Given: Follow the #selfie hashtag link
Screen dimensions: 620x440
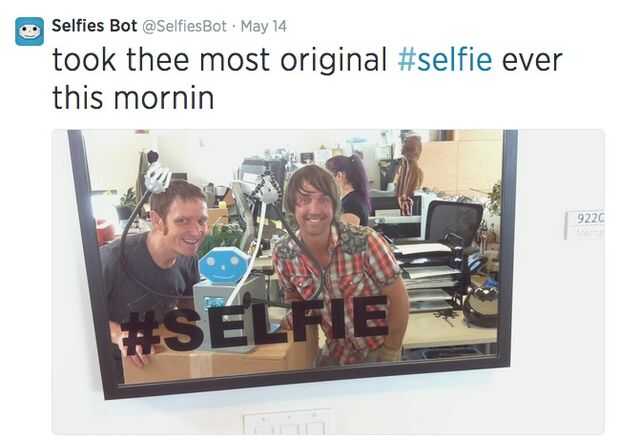Looking at the screenshot, I should coord(445,60).
